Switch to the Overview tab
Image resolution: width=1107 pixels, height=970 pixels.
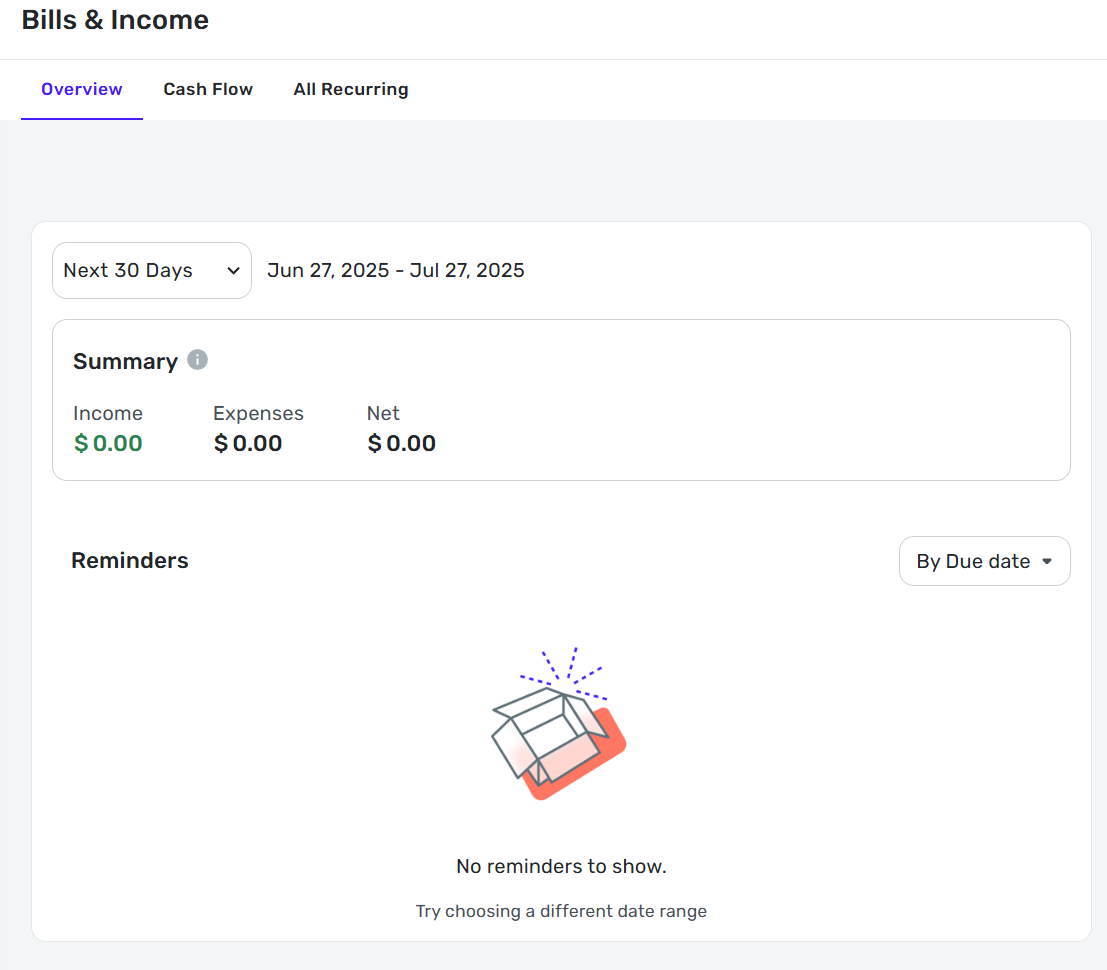click(x=82, y=89)
